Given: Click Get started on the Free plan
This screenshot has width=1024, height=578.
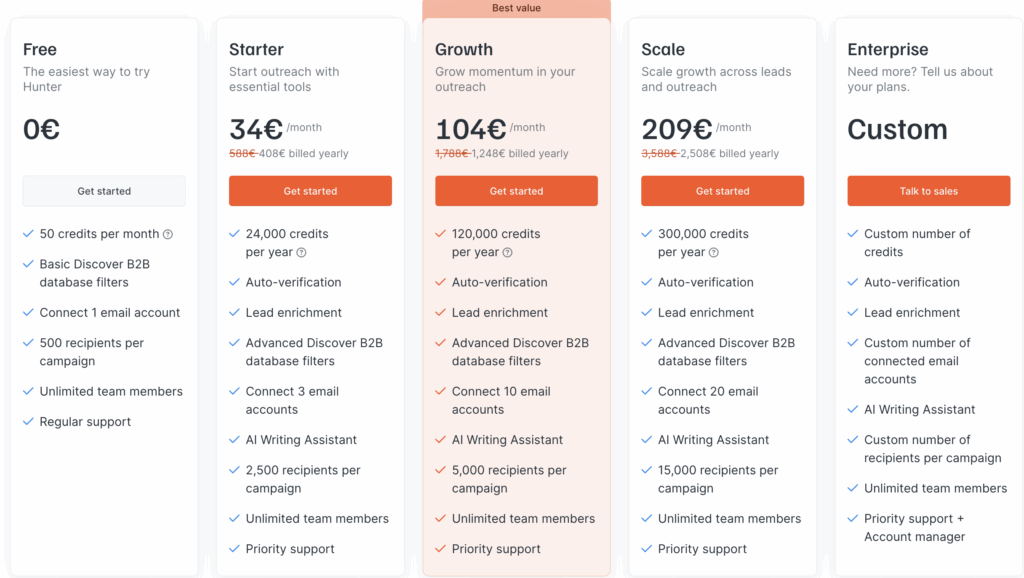Looking at the screenshot, I should click(x=103, y=191).
